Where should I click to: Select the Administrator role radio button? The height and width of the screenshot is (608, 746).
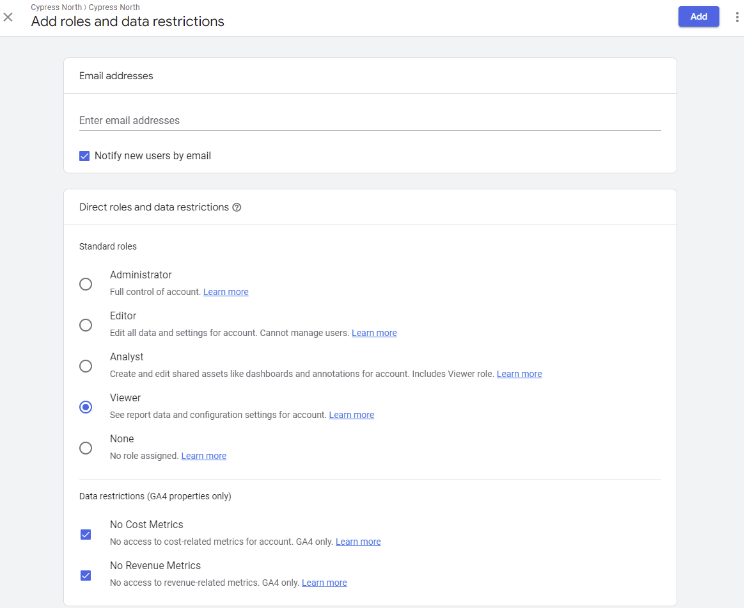pyautogui.click(x=86, y=284)
